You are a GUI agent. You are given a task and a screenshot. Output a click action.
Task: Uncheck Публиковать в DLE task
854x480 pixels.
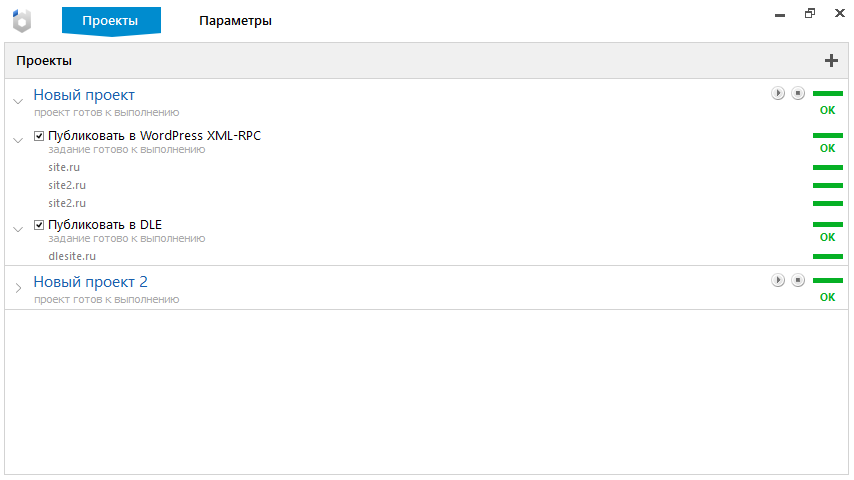point(39,224)
